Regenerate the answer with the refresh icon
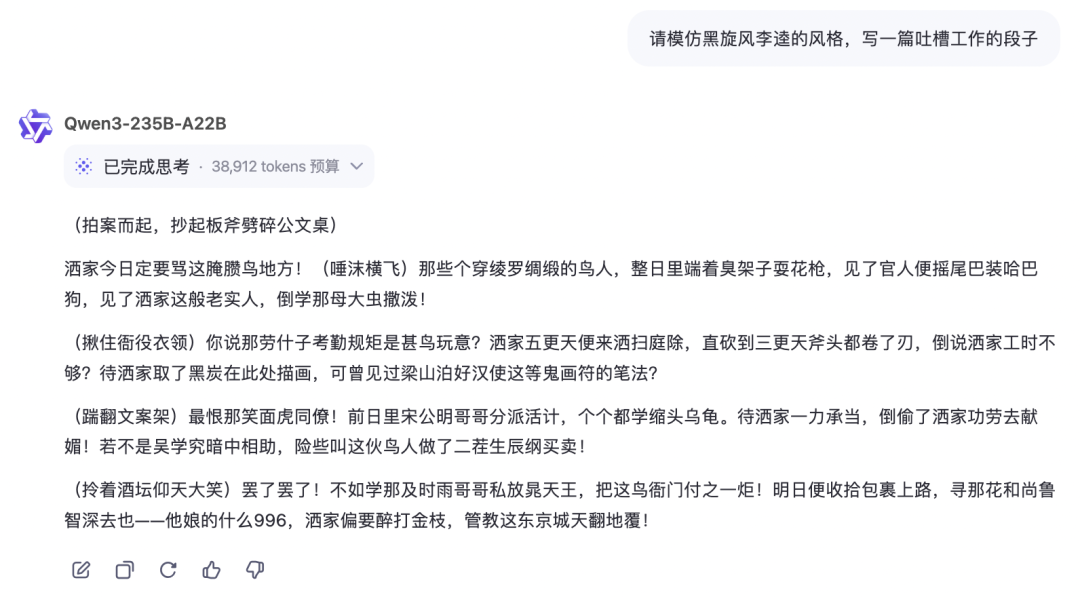1080x597 pixels. click(x=168, y=569)
